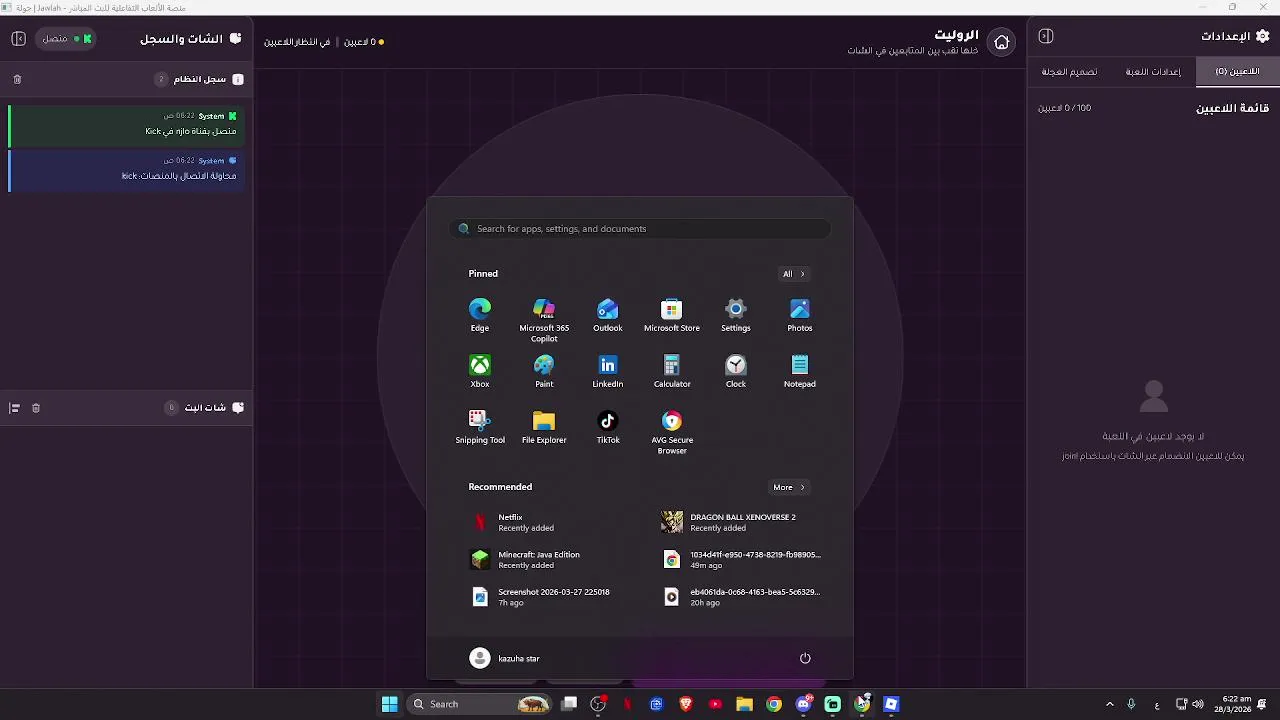Viewport: 1280px width, 720px height.
Task: Open Notepad app
Action: [x=800, y=370]
